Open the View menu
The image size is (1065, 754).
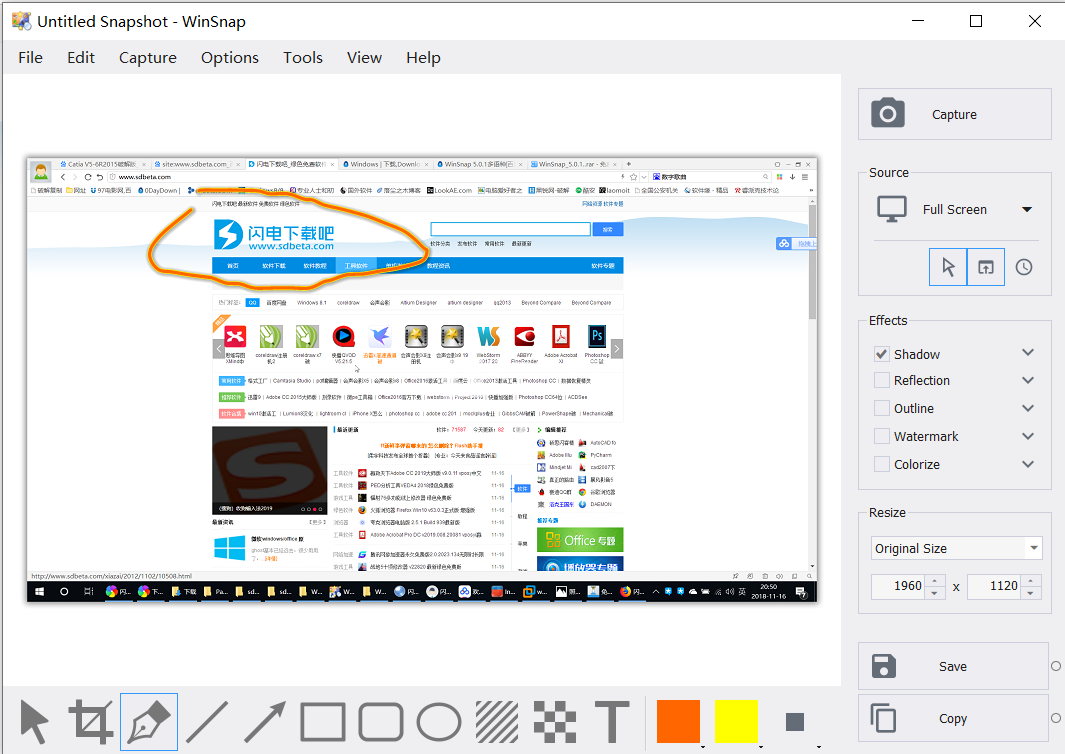tap(364, 58)
